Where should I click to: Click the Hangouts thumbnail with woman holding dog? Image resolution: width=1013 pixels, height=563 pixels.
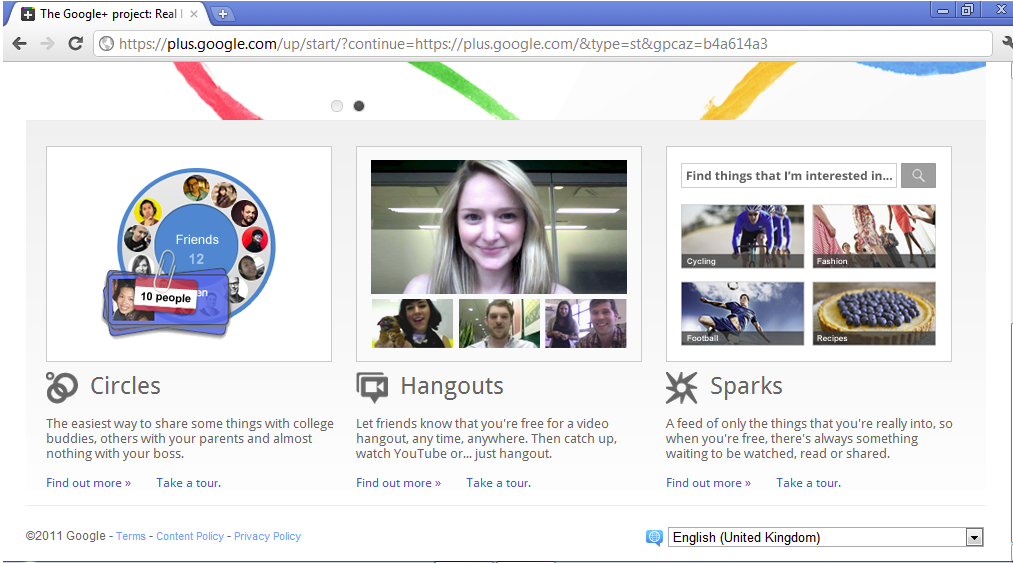[412, 323]
